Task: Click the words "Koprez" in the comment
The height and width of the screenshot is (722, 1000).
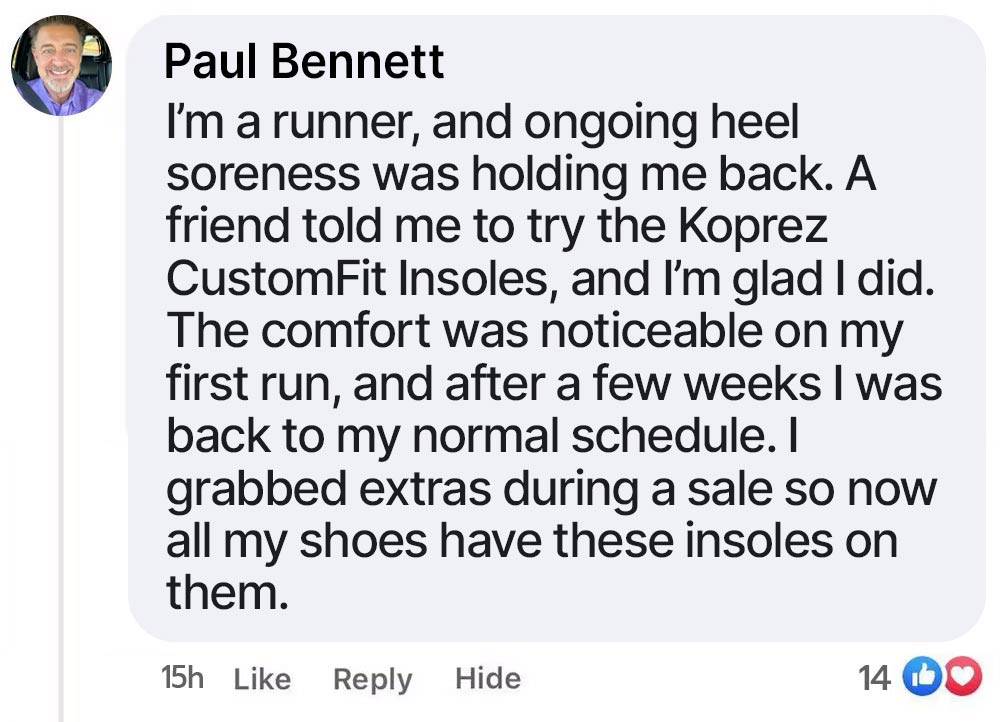Action: [753, 226]
